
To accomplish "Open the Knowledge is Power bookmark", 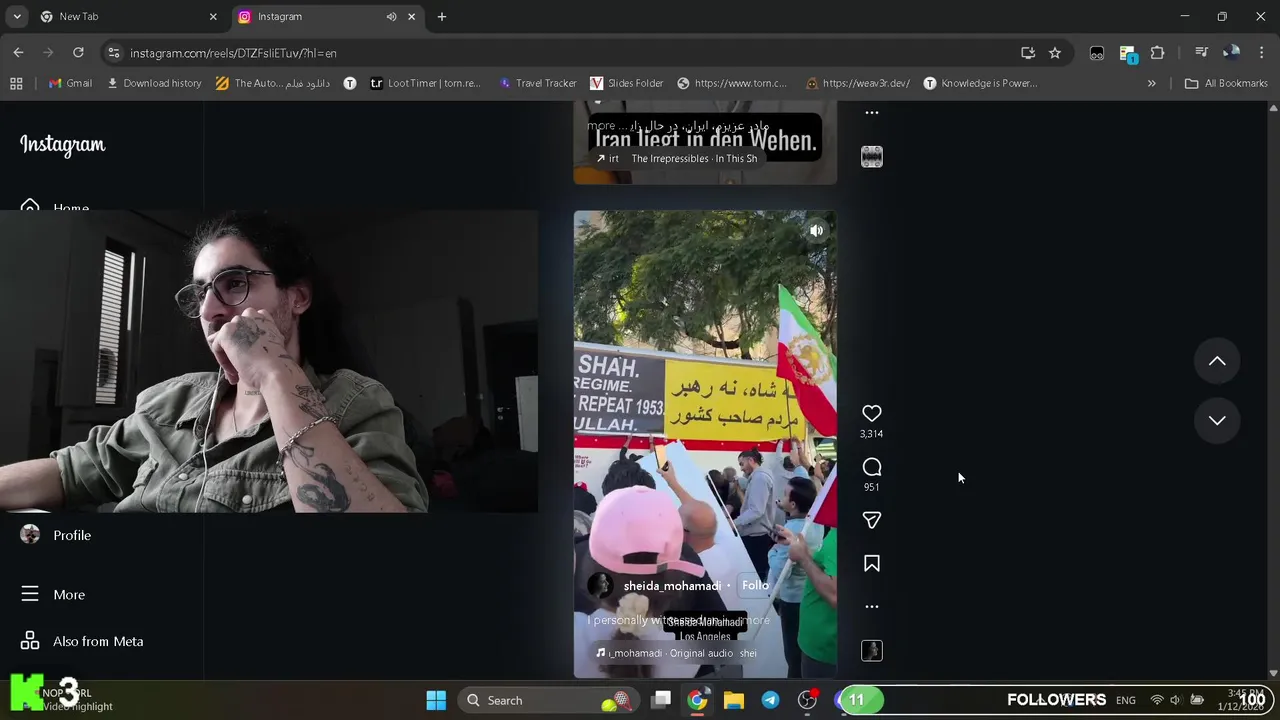I will 980,83.
